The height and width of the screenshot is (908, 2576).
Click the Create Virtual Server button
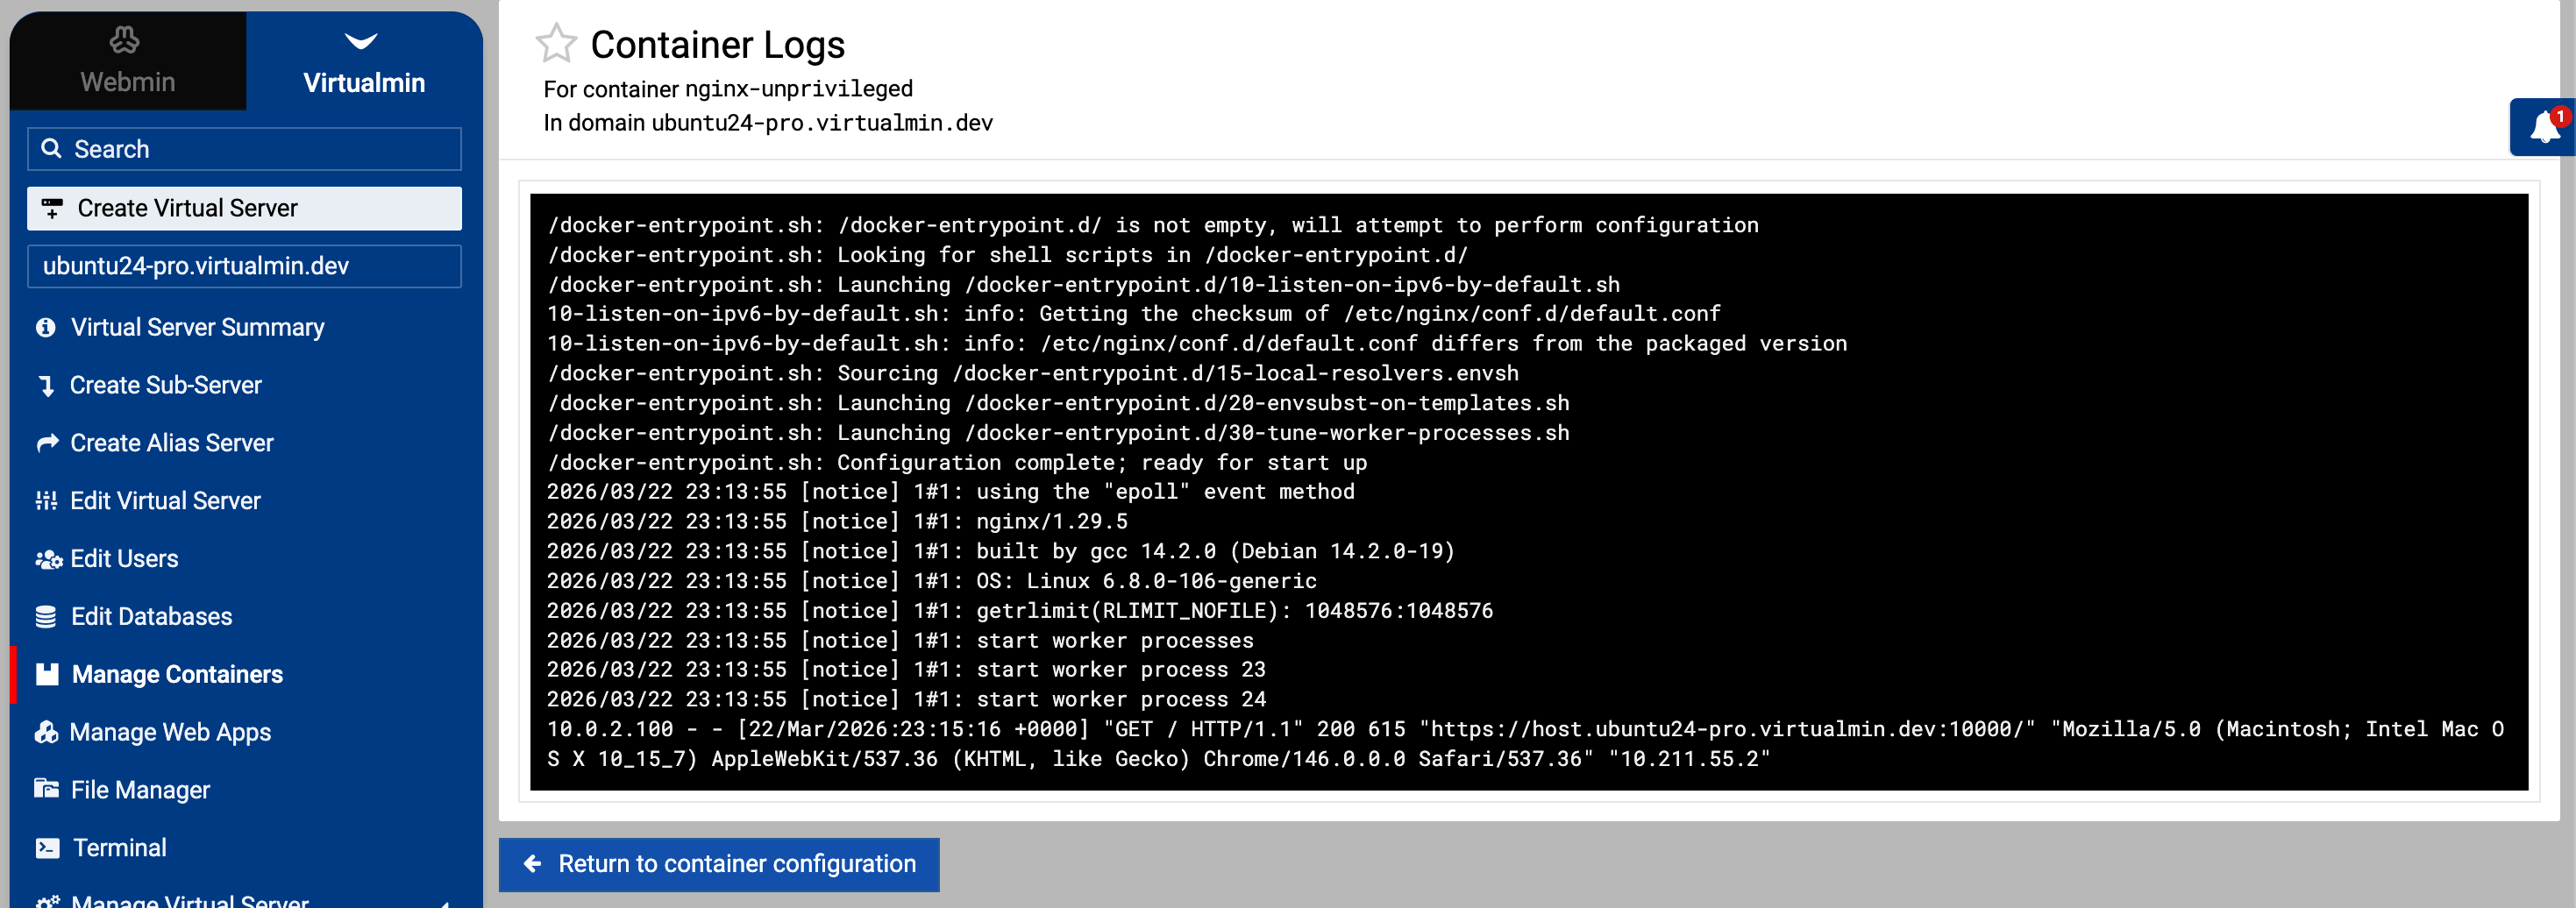click(244, 208)
